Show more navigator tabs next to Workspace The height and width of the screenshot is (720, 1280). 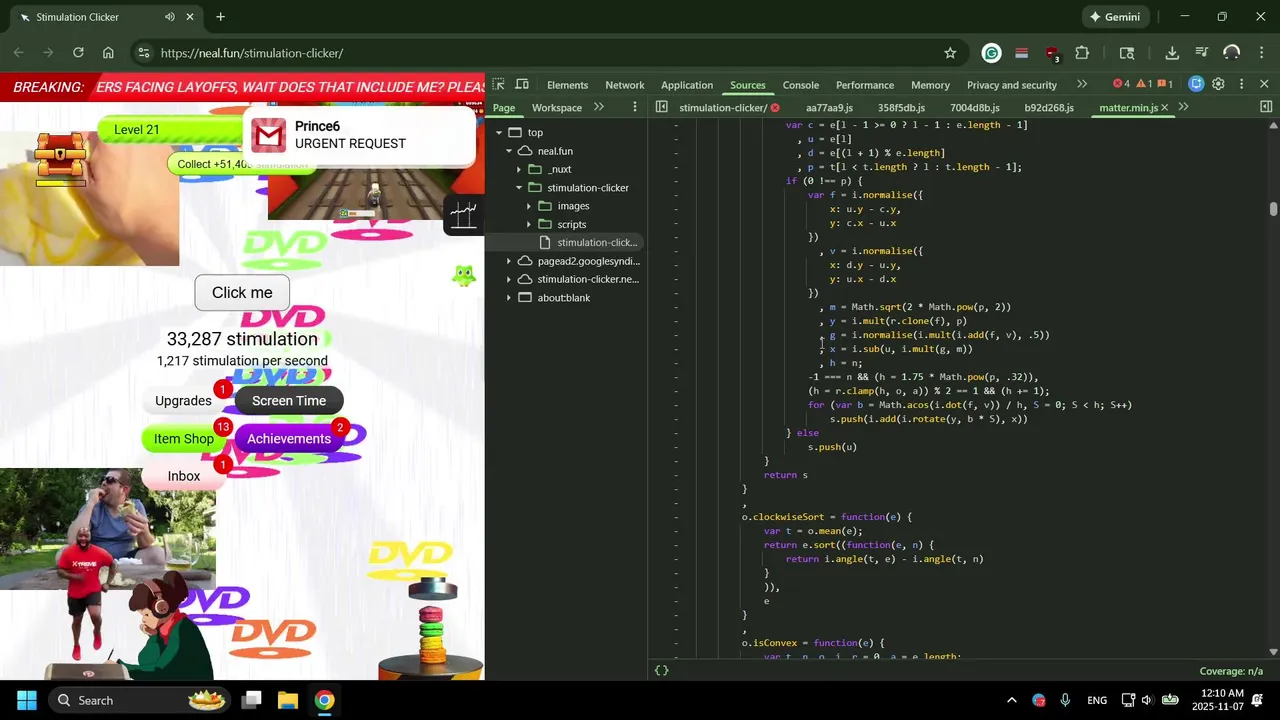pos(599,107)
